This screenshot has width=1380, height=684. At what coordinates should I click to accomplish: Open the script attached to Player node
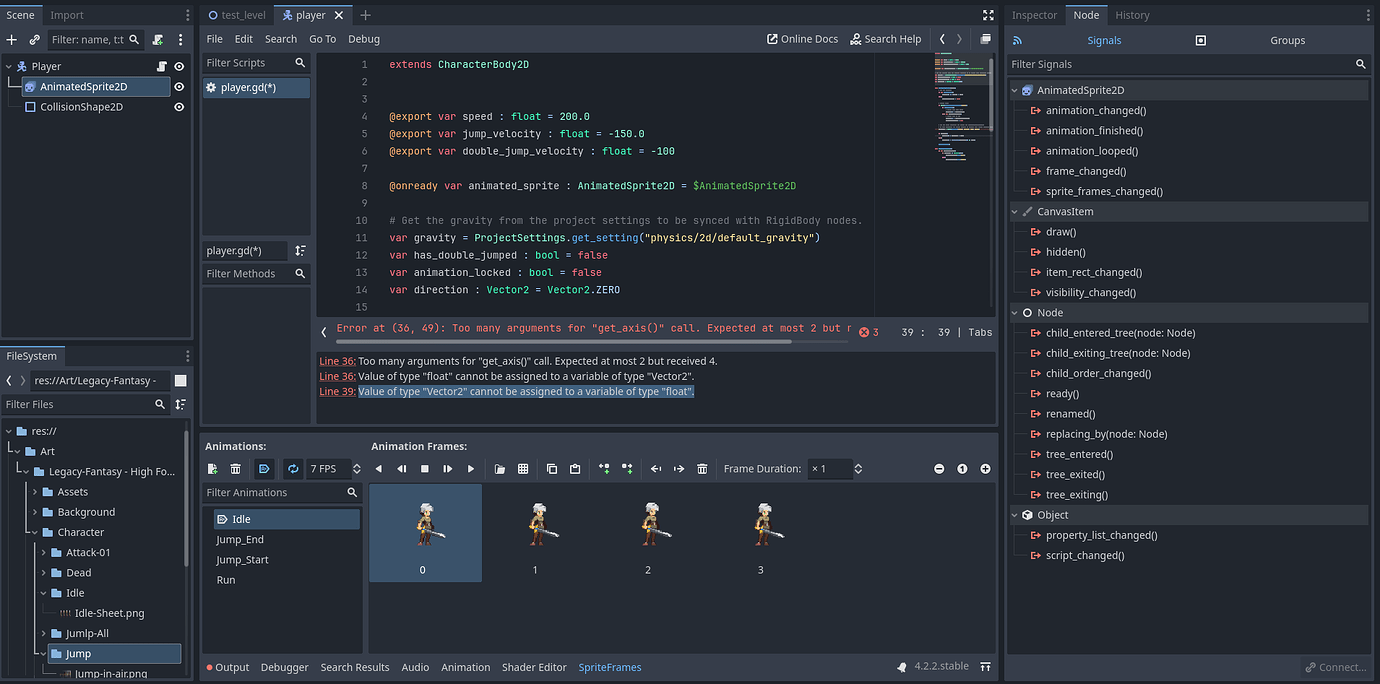point(161,67)
